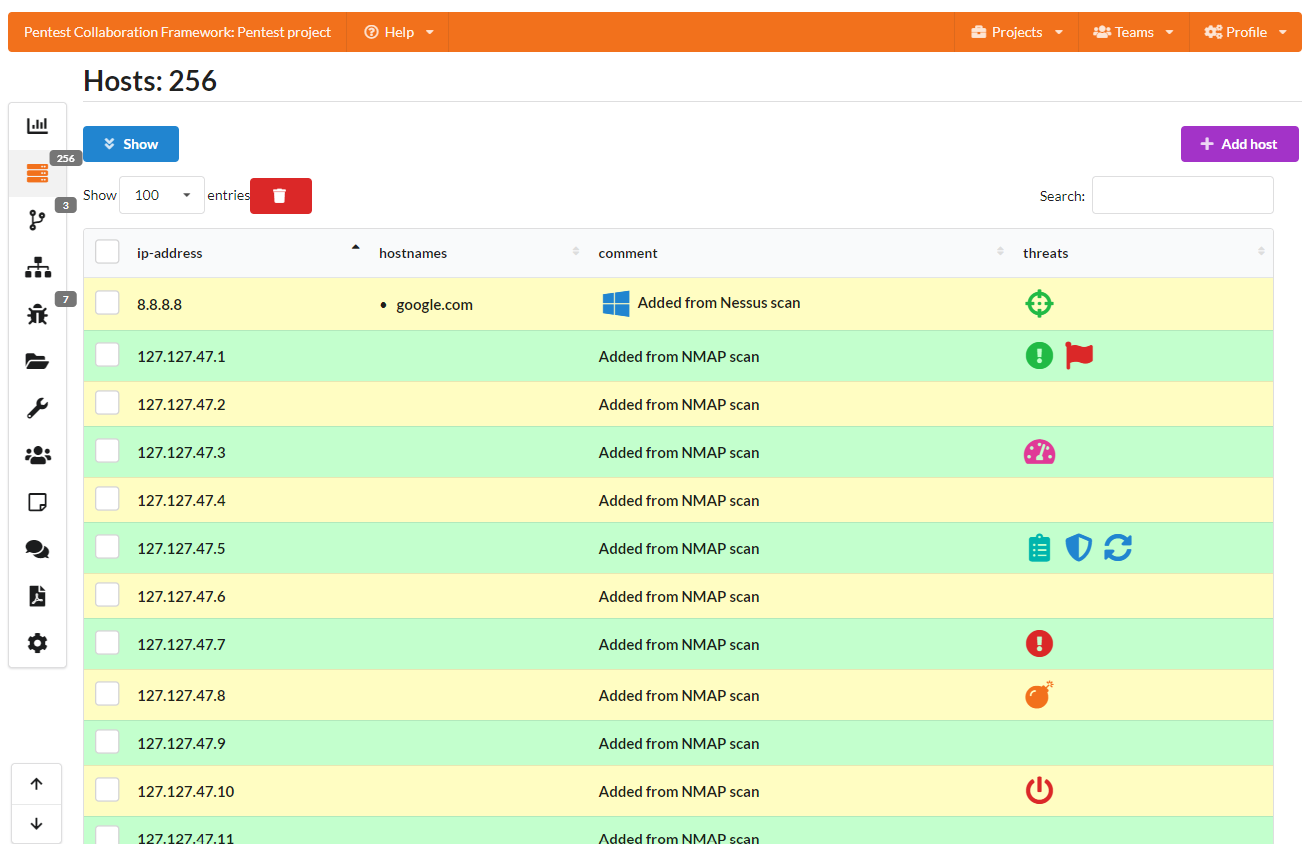Image resolution: width=1311 pixels, height=844 pixels.
Task: Open the chat comments sidebar icon
Action: pos(37,549)
